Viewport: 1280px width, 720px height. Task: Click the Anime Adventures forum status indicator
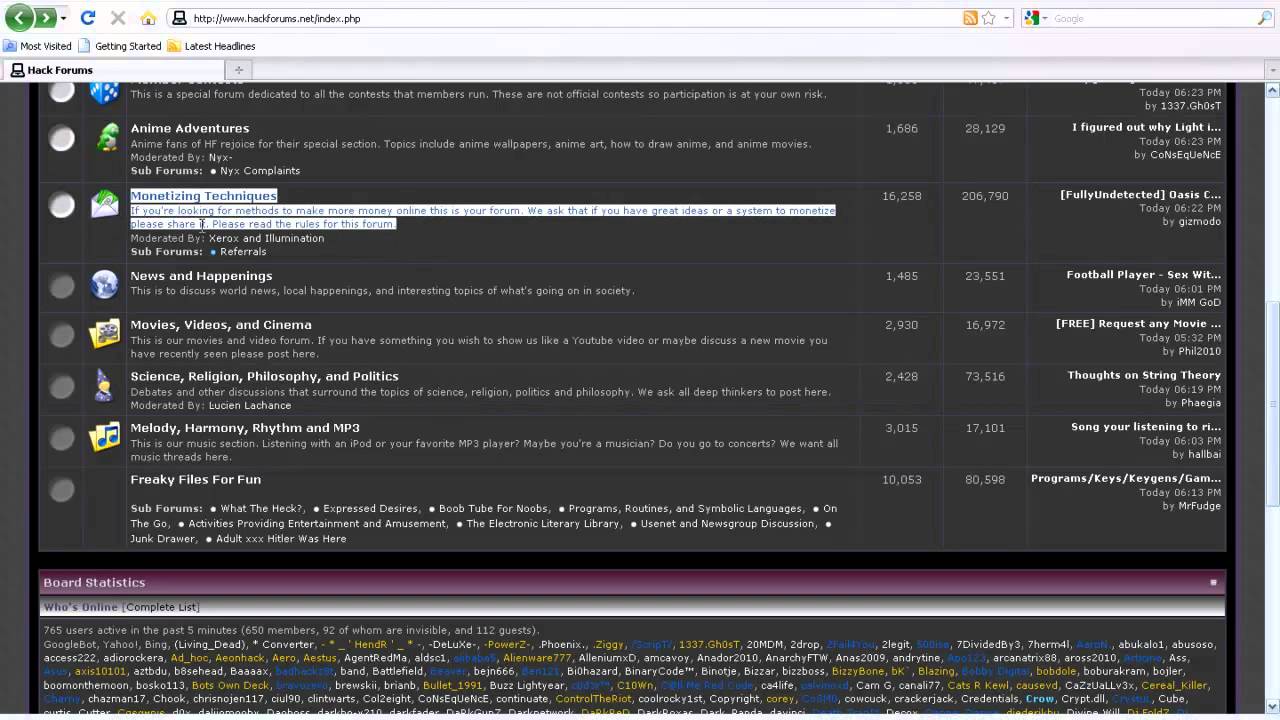pyautogui.click(x=62, y=138)
